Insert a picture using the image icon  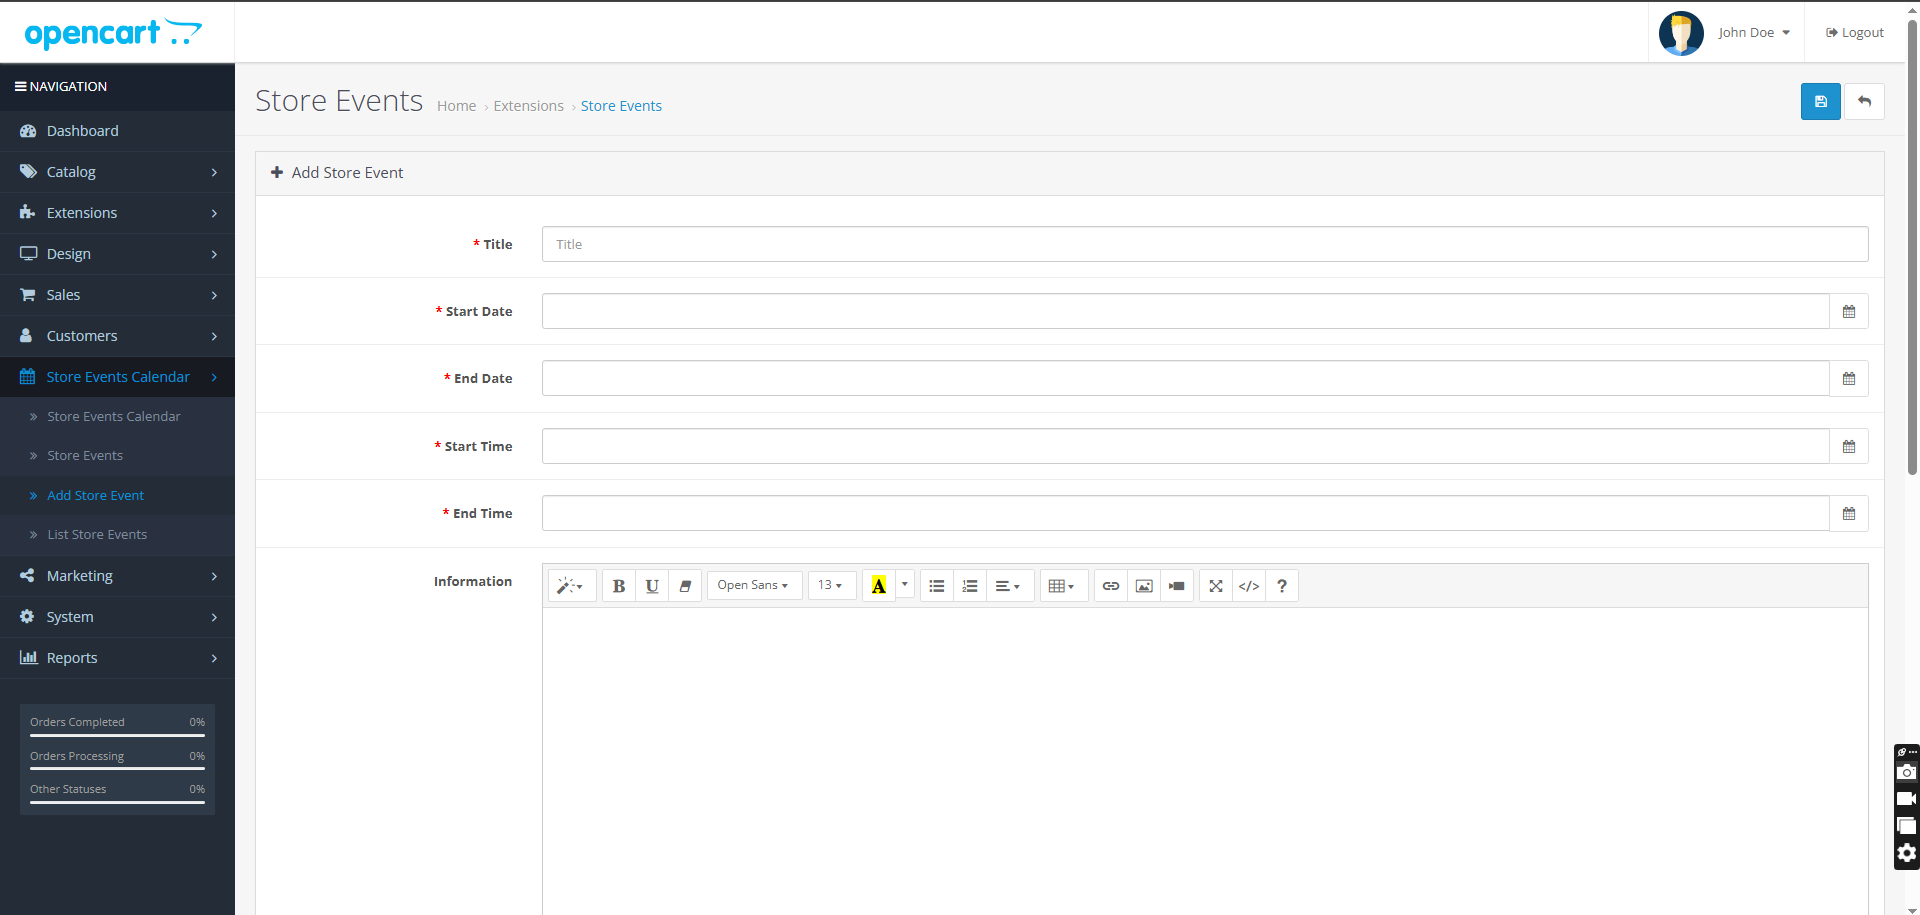pos(1144,586)
